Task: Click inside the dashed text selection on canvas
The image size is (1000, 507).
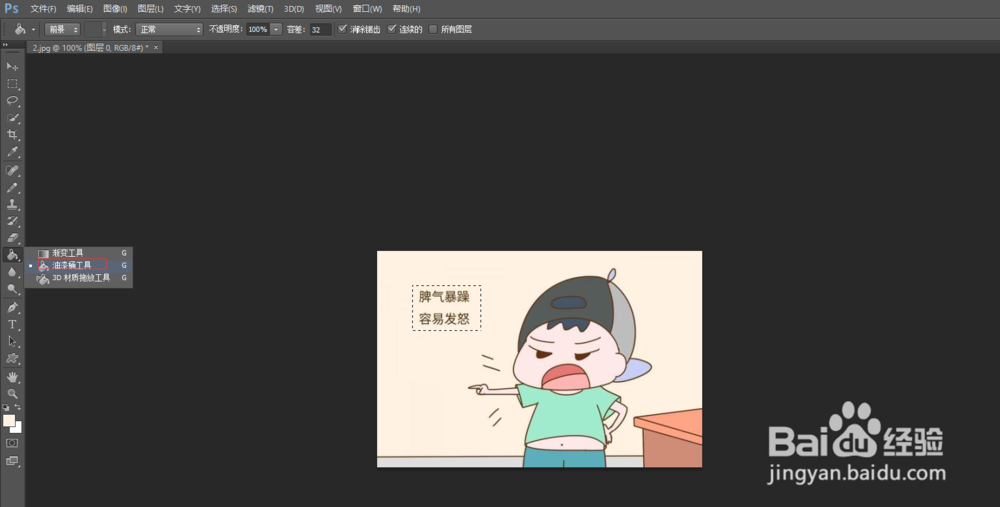Action: coord(446,308)
